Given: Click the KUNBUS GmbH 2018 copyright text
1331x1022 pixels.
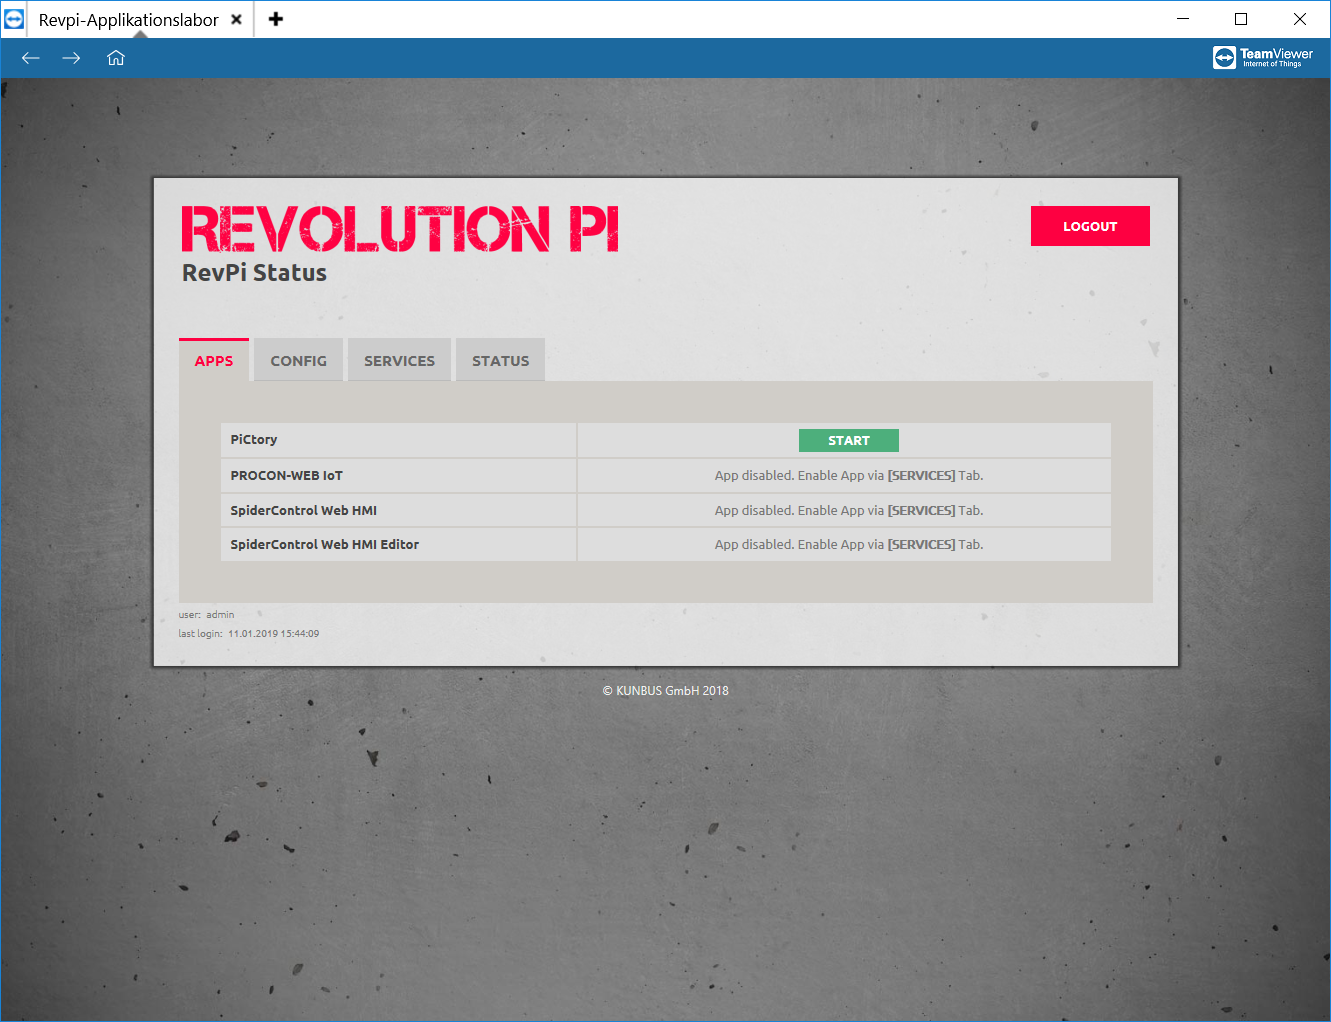Looking at the screenshot, I should pyautogui.click(x=665, y=690).
